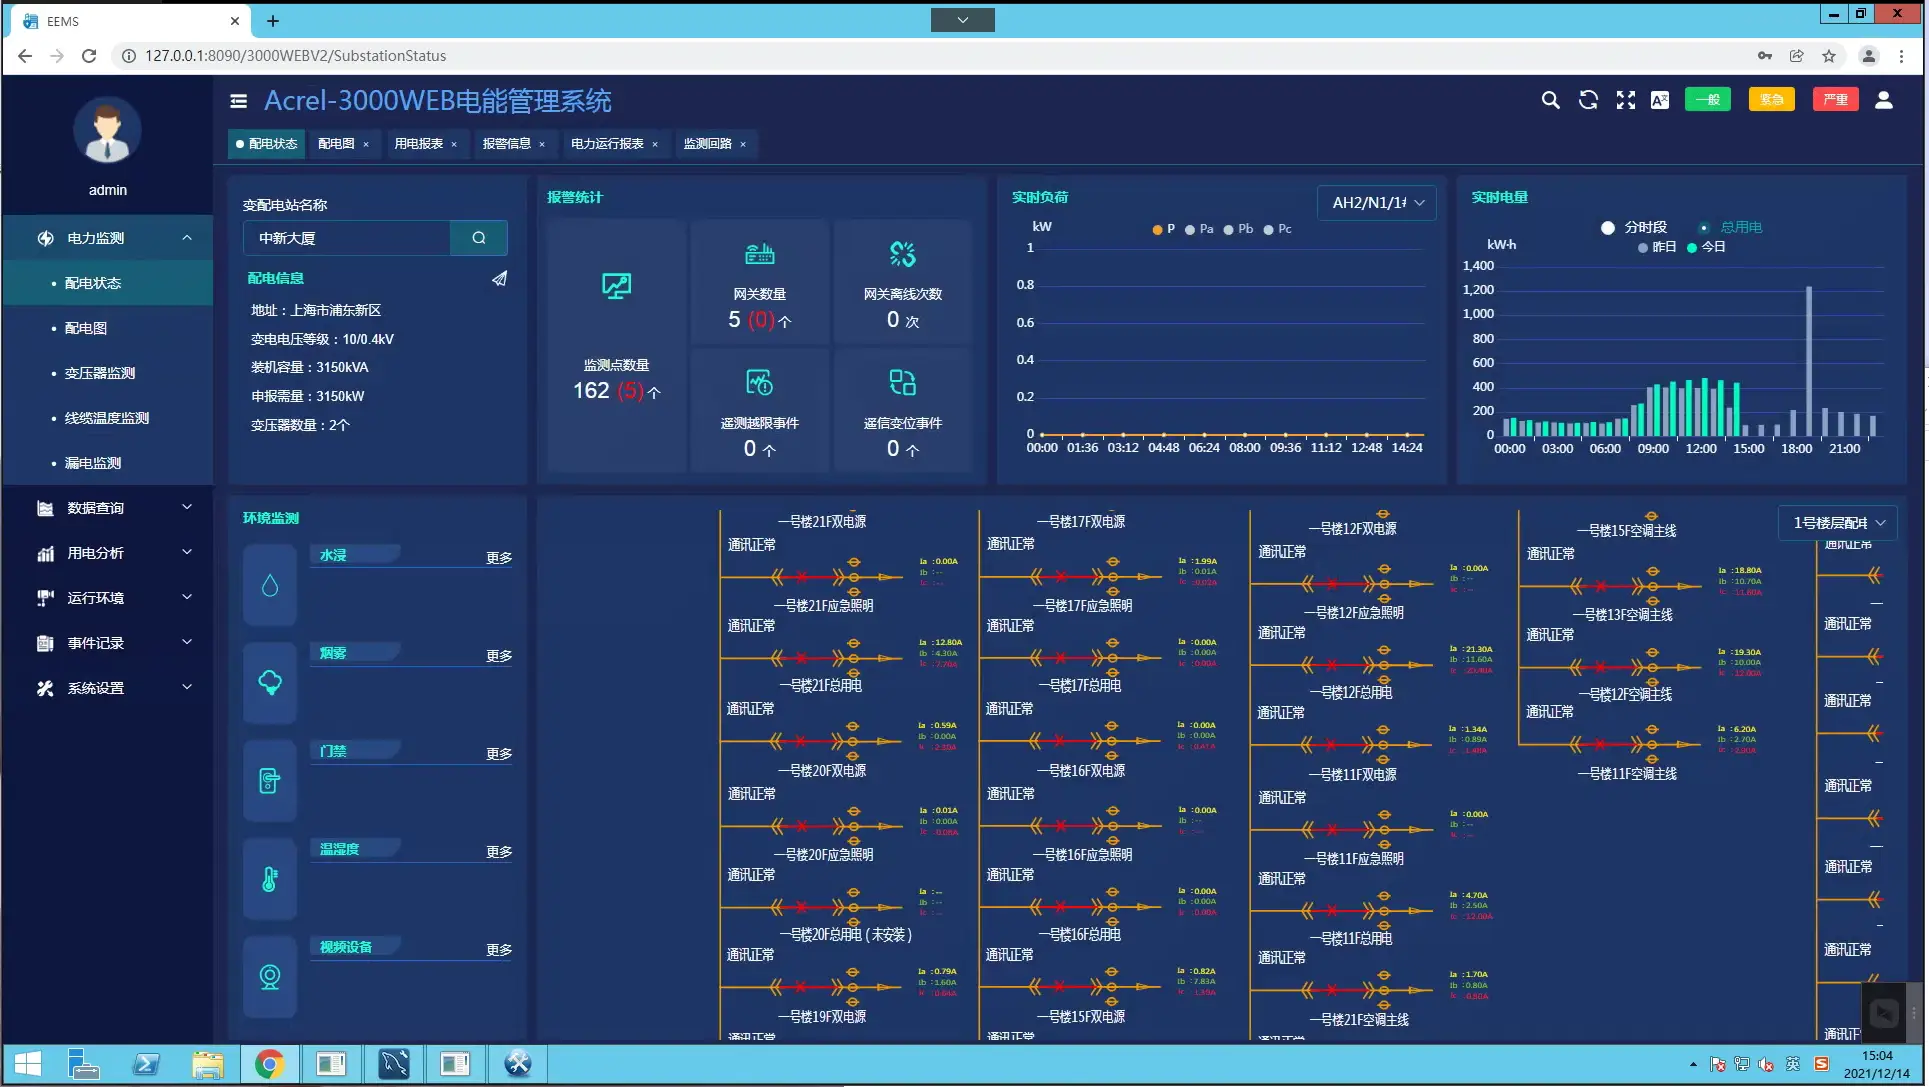
Task: Click the user profile icon in the header
Action: [1884, 100]
